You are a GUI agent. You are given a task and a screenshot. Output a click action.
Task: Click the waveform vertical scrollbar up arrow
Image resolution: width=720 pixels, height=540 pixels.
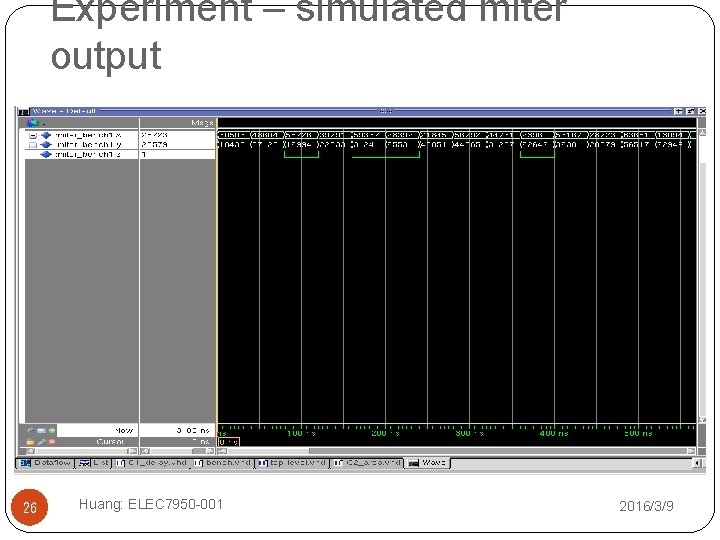(x=702, y=133)
